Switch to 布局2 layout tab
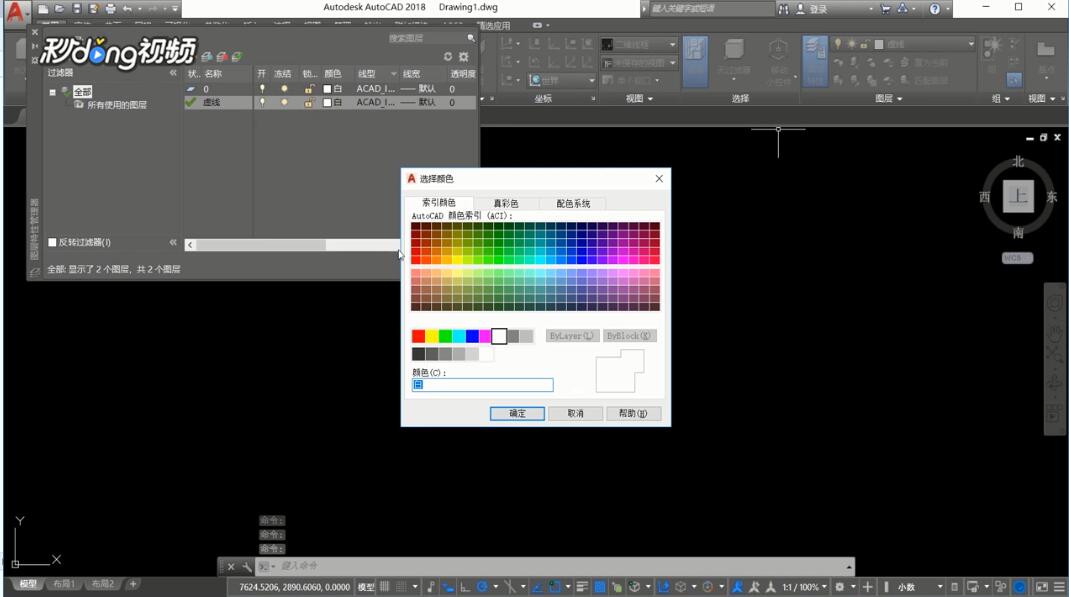Screen dimensions: 1069x597 [x=103, y=584]
